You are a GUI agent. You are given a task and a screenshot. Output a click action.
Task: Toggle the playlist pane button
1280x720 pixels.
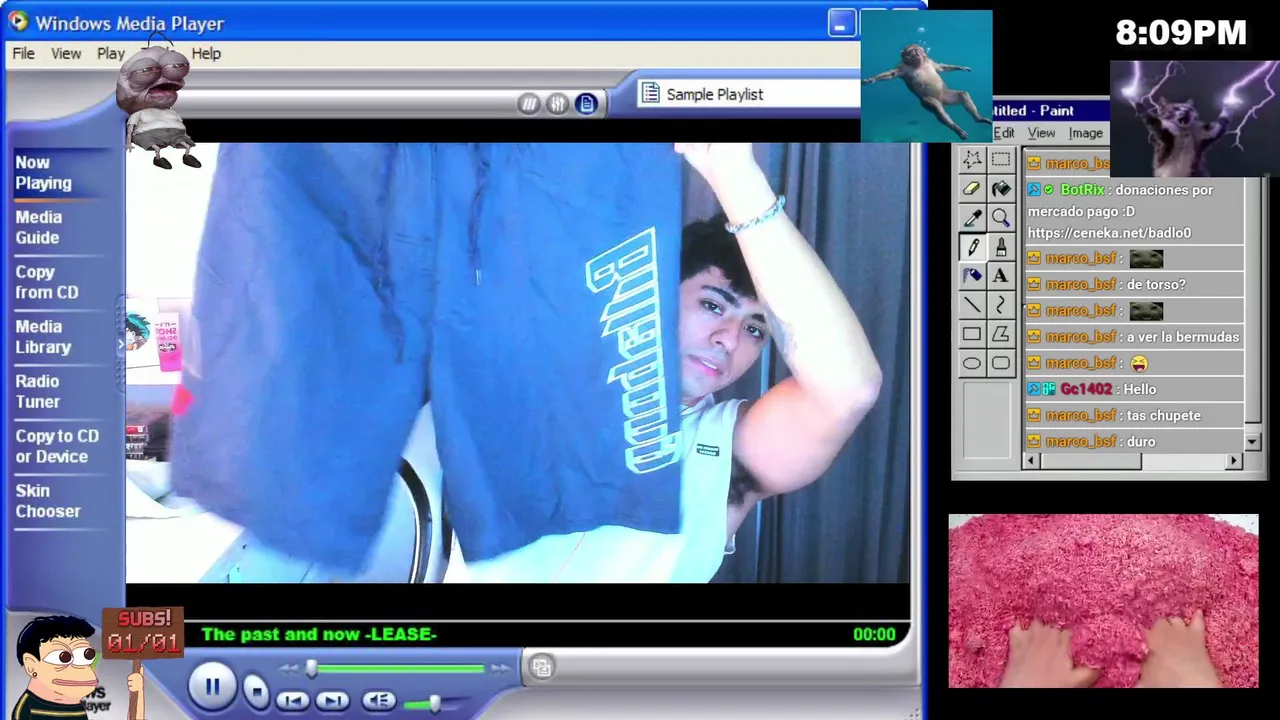pyautogui.click(x=587, y=104)
